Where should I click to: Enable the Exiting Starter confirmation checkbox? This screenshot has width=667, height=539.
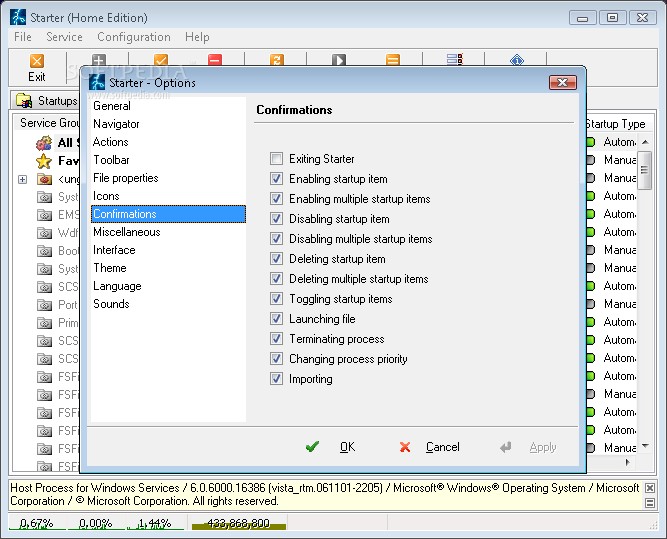pyautogui.click(x=277, y=159)
